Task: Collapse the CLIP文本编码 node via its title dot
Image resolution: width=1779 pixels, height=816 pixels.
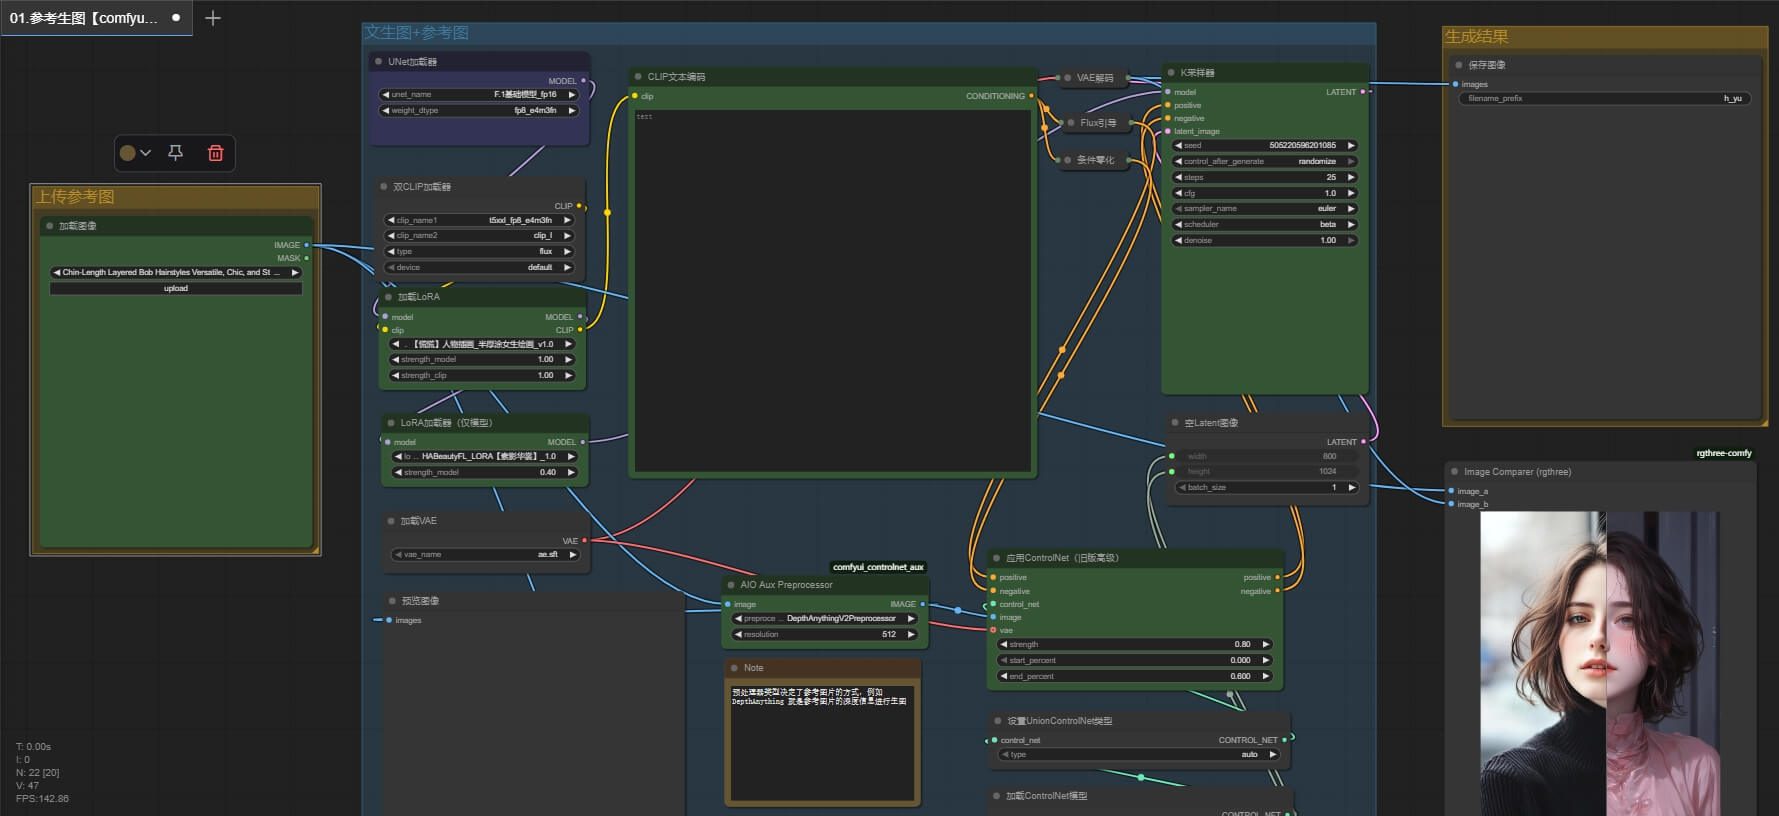Action: pos(638,77)
